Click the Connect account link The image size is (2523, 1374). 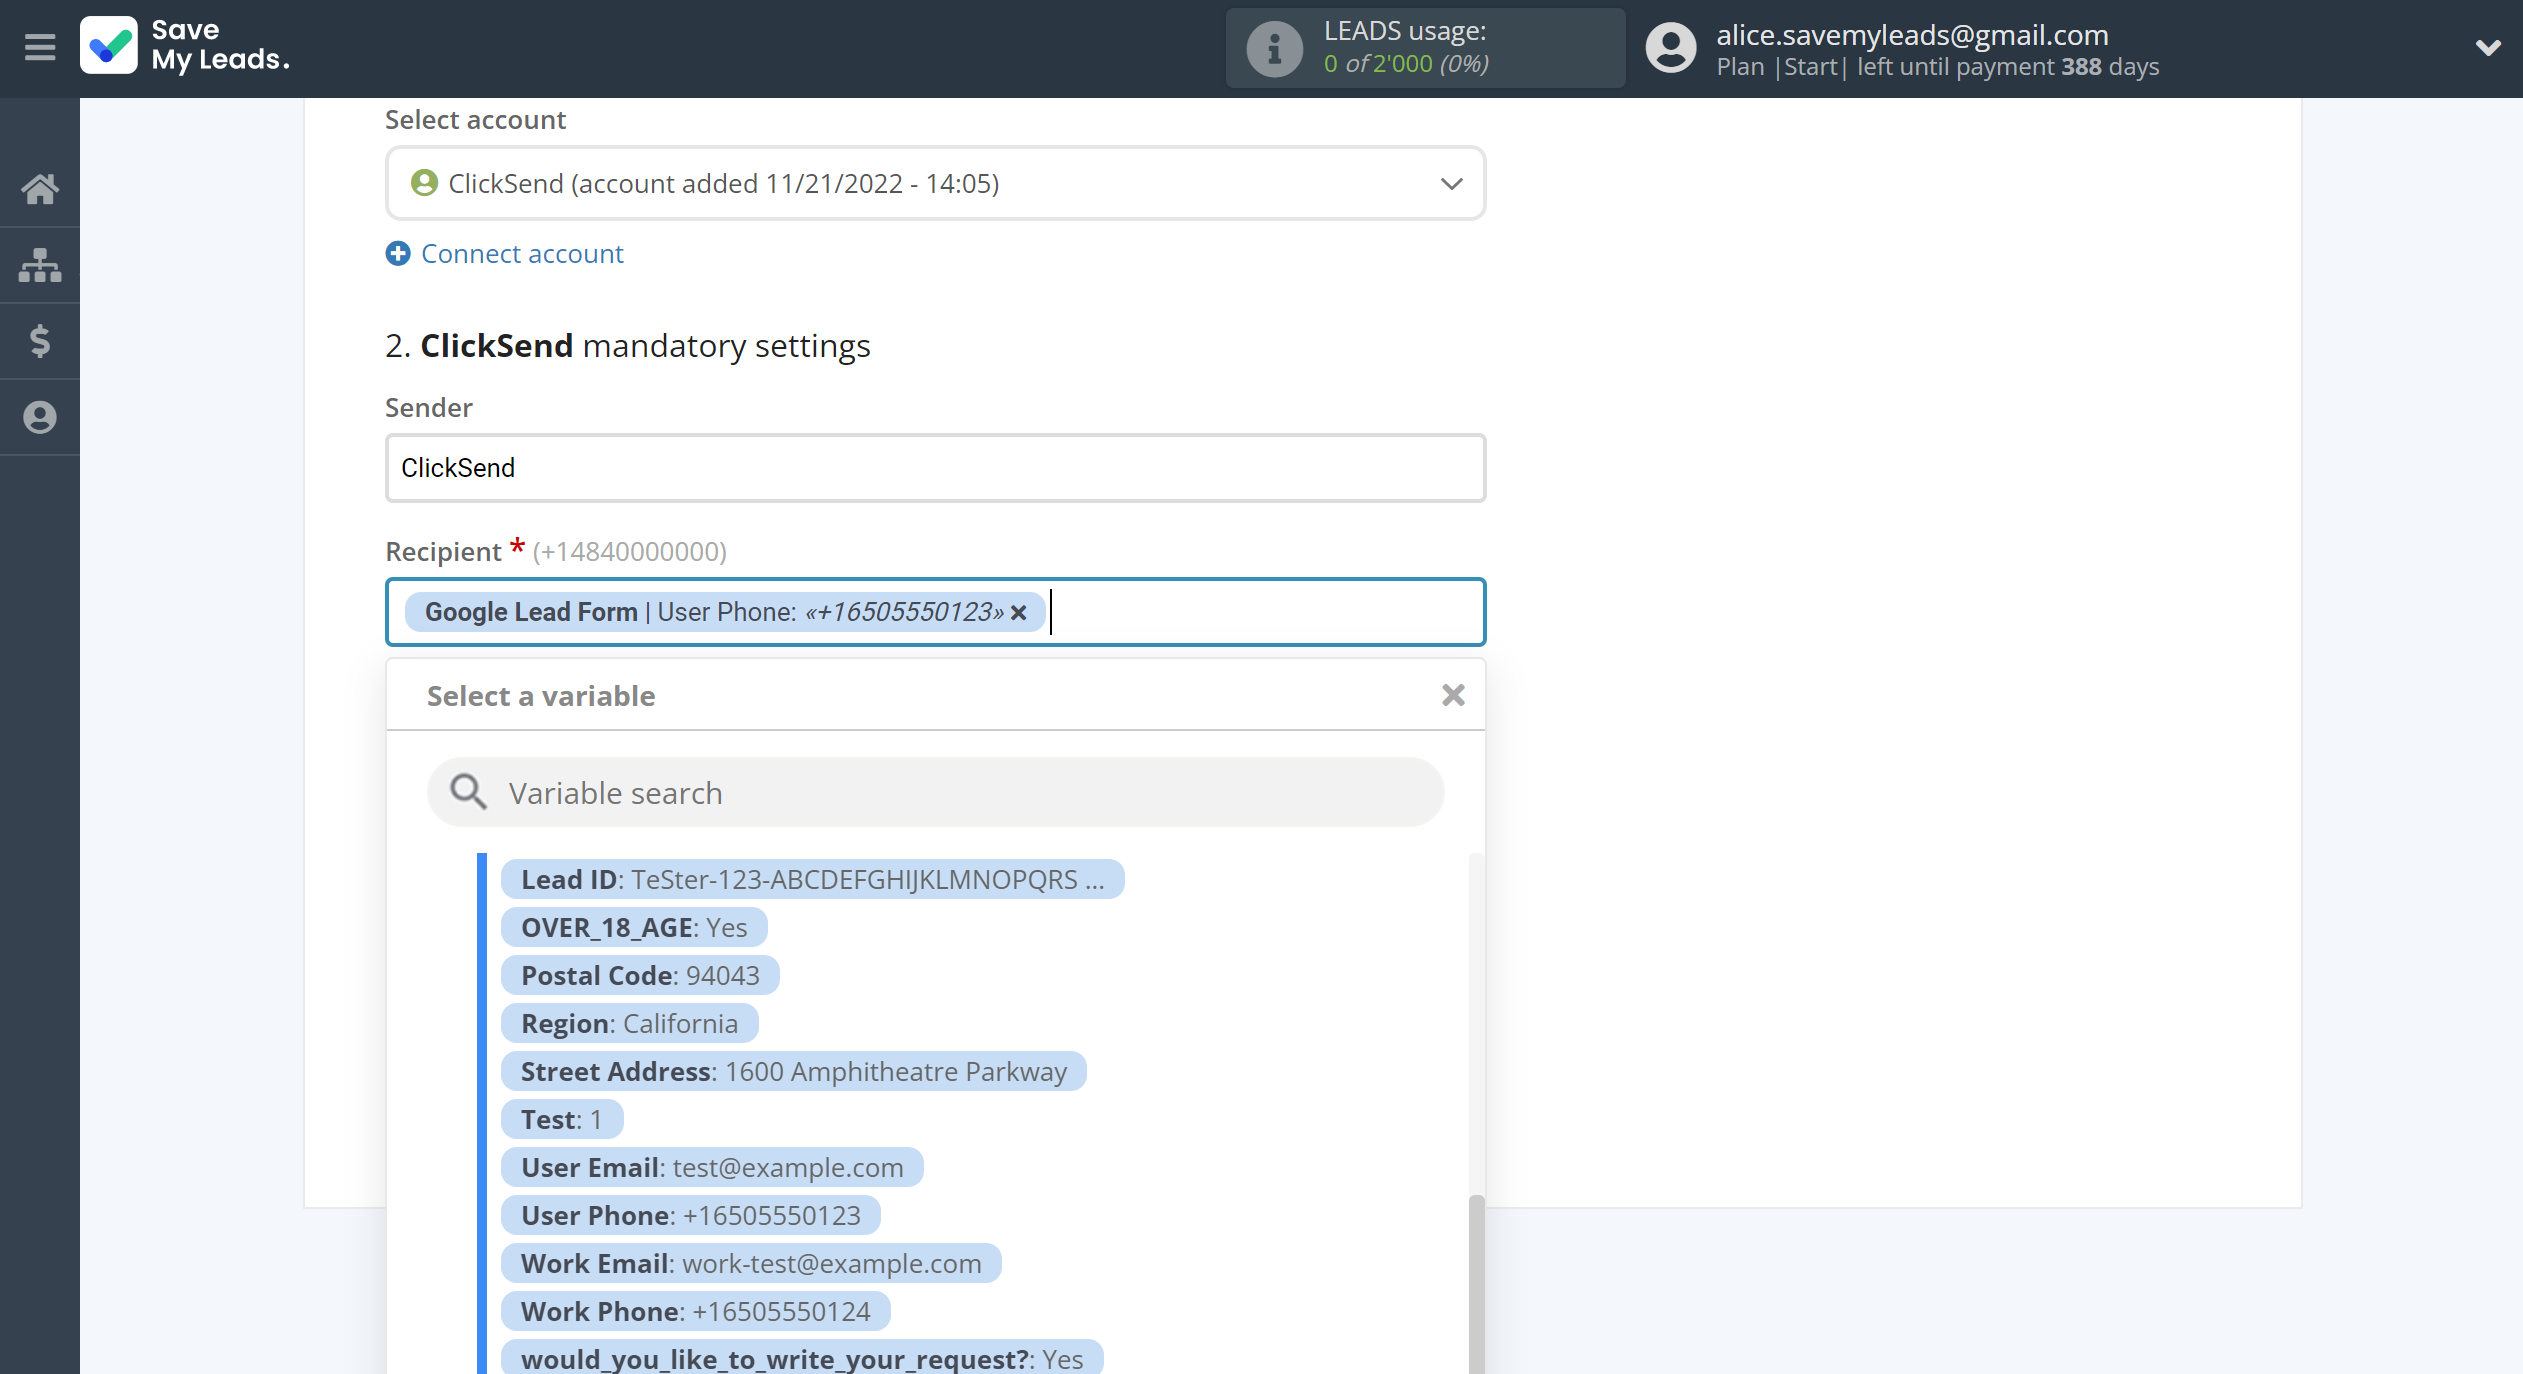(x=522, y=254)
